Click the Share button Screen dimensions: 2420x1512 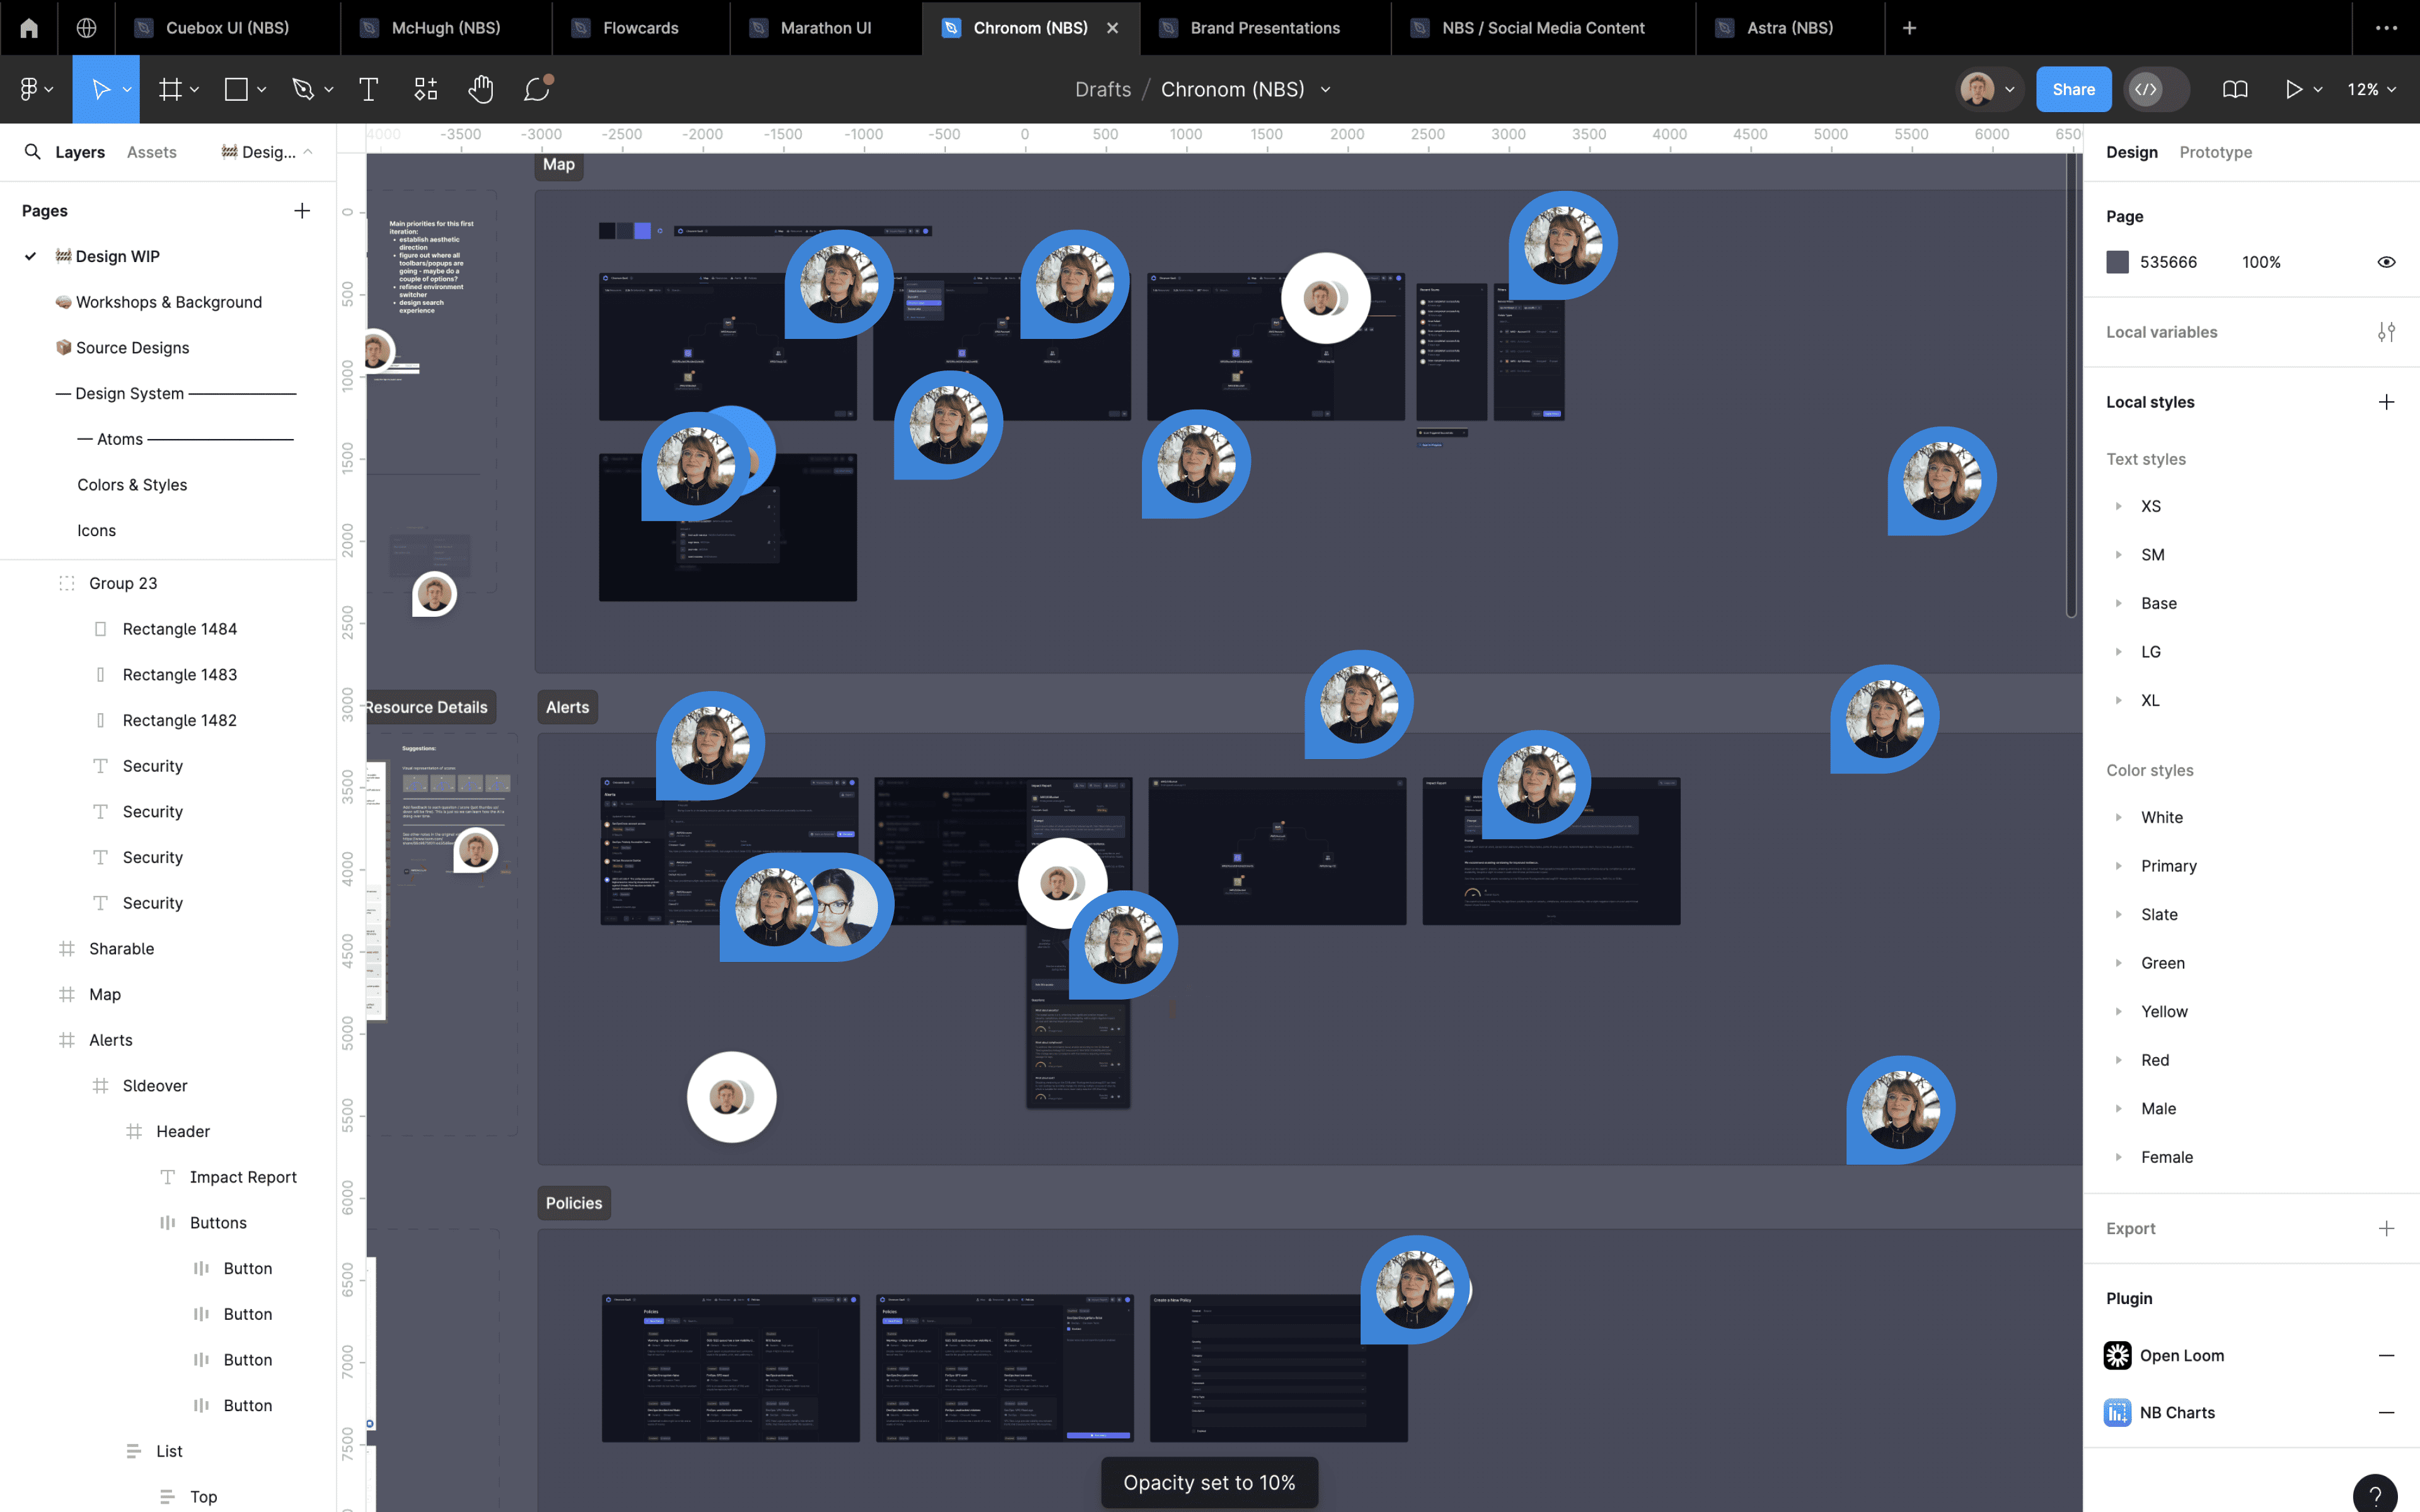(2073, 89)
